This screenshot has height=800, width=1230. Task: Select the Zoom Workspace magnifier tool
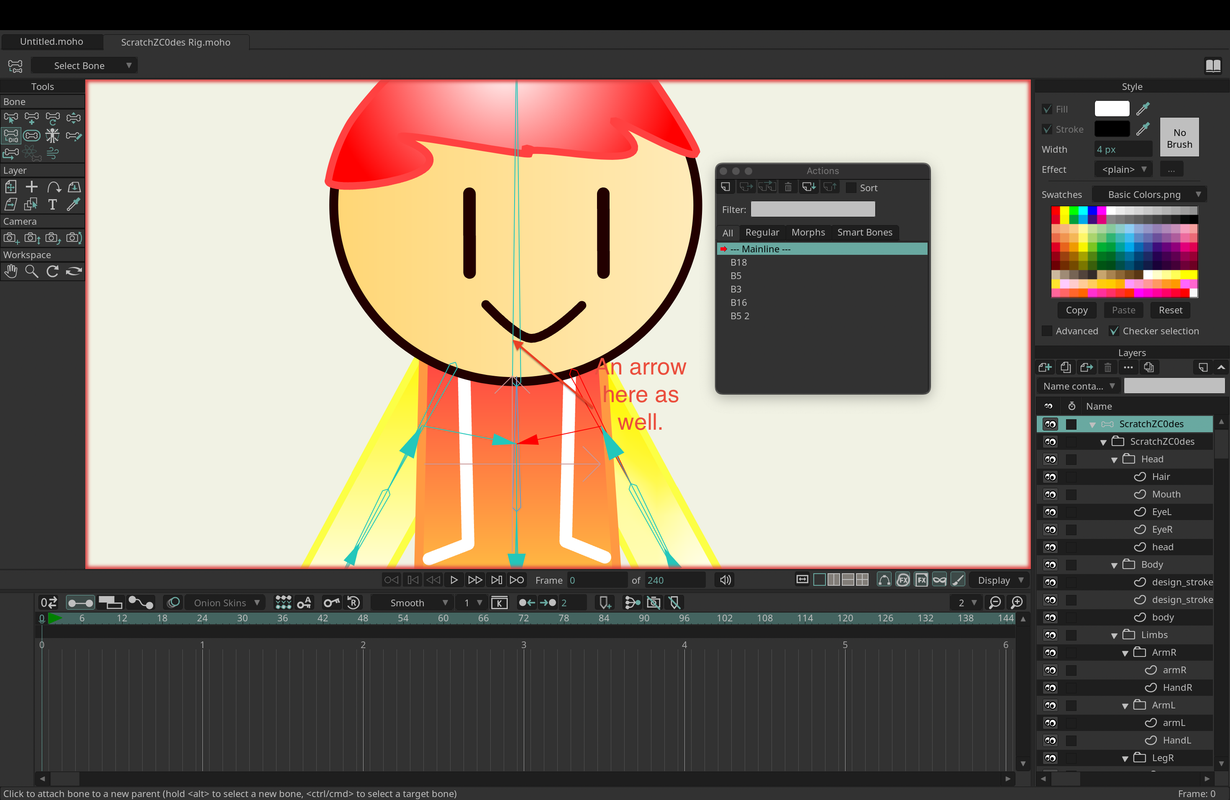(x=31, y=271)
